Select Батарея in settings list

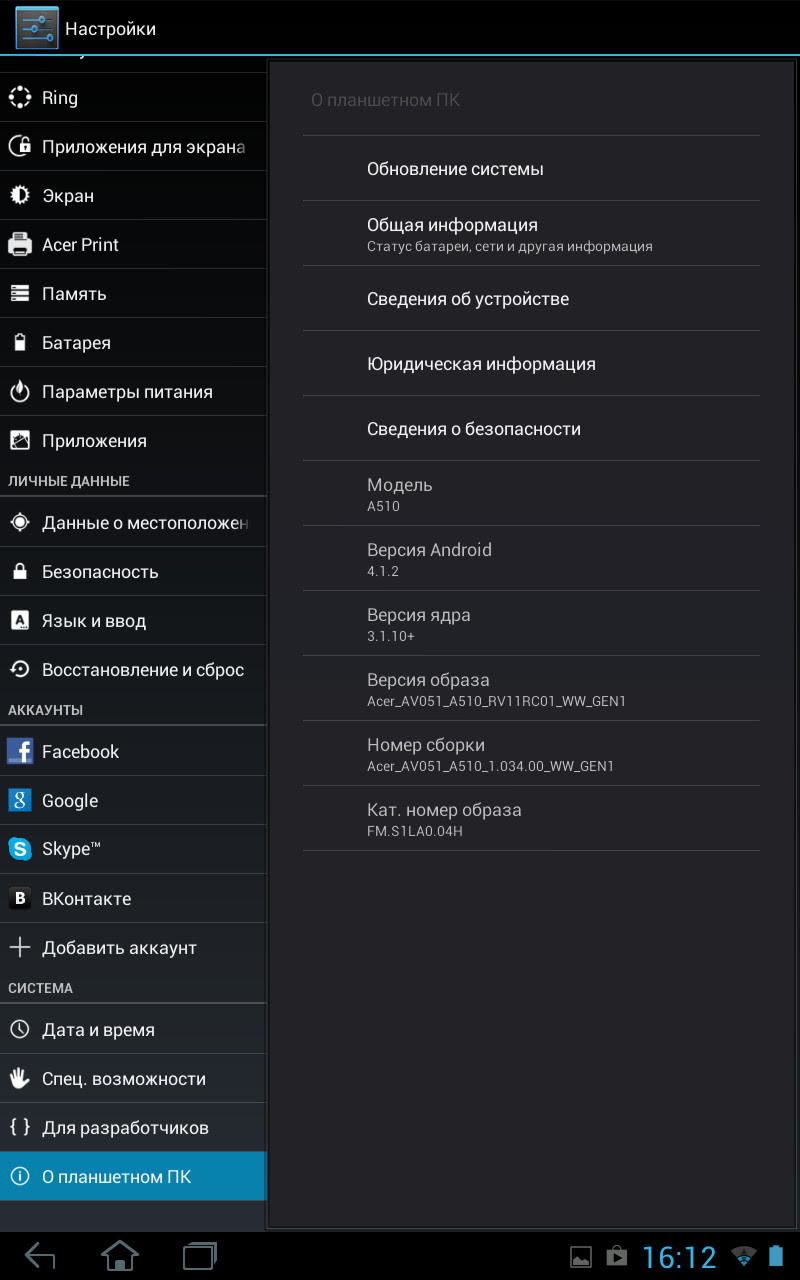(x=133, y=343)
